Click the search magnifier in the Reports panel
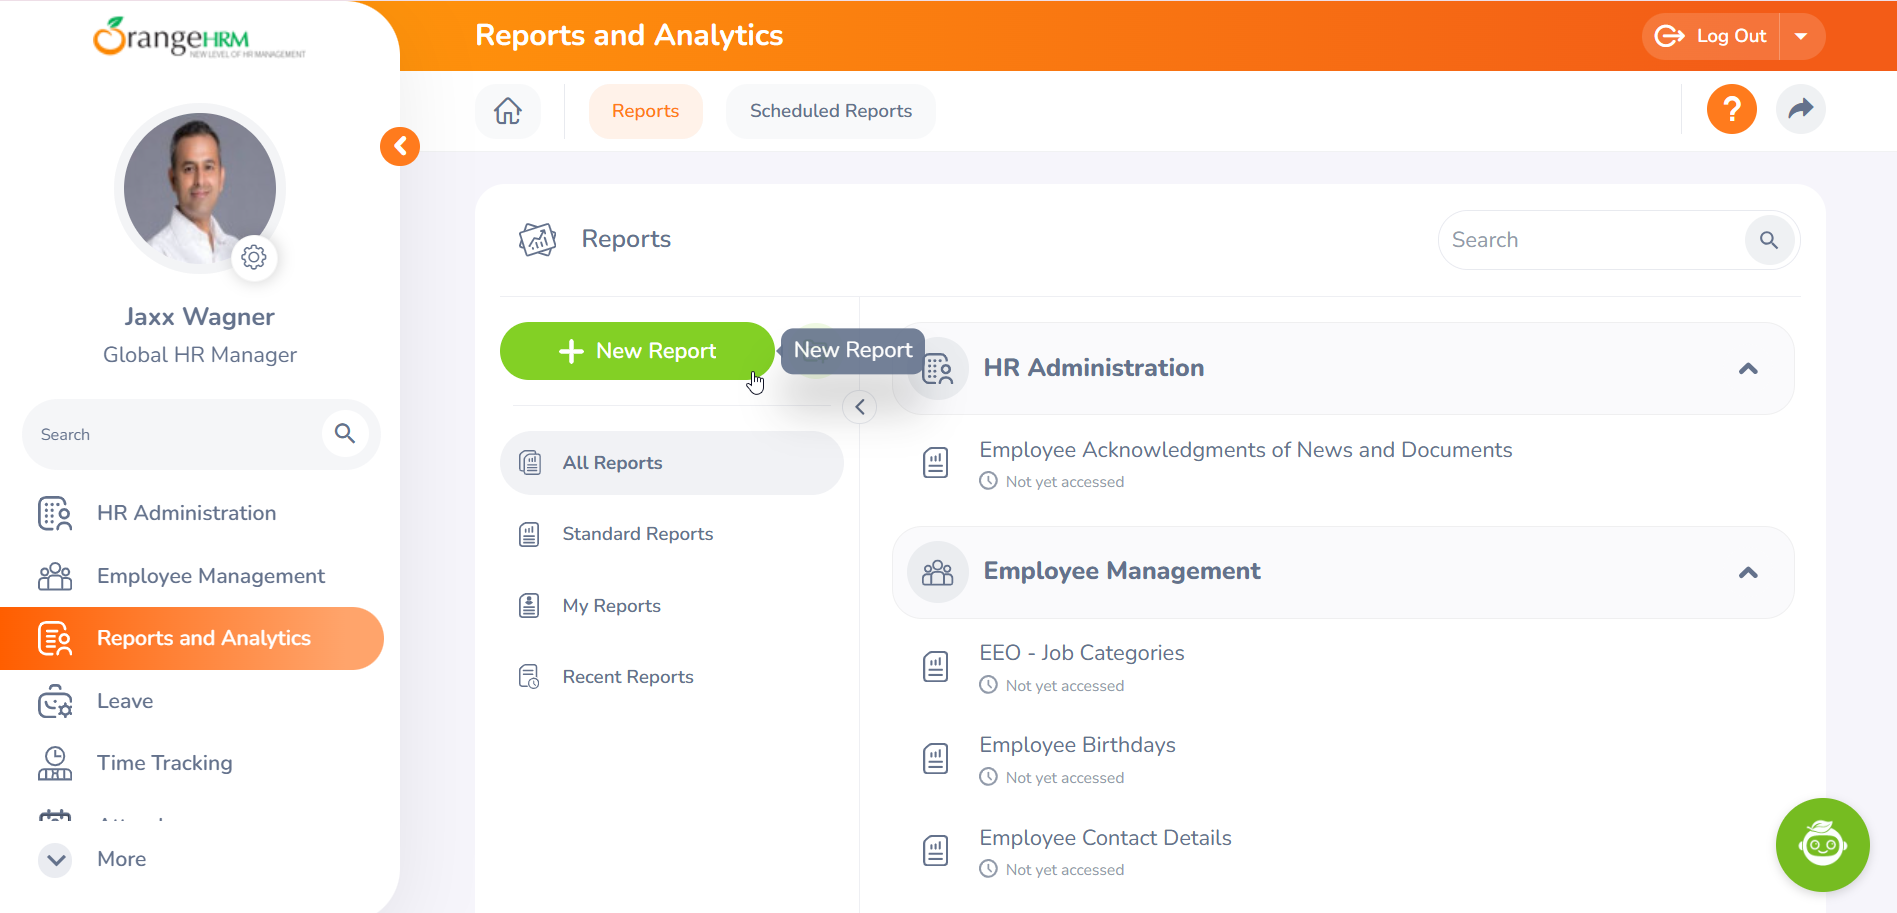Screen dimensions: 1897x913 point(1768,240)
